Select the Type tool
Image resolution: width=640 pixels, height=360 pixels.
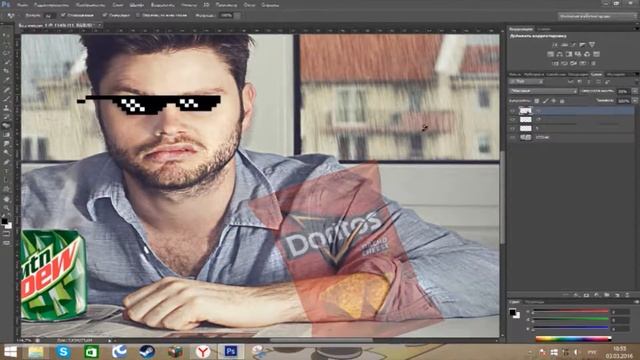pyautogui.click(x=6, y=171)
